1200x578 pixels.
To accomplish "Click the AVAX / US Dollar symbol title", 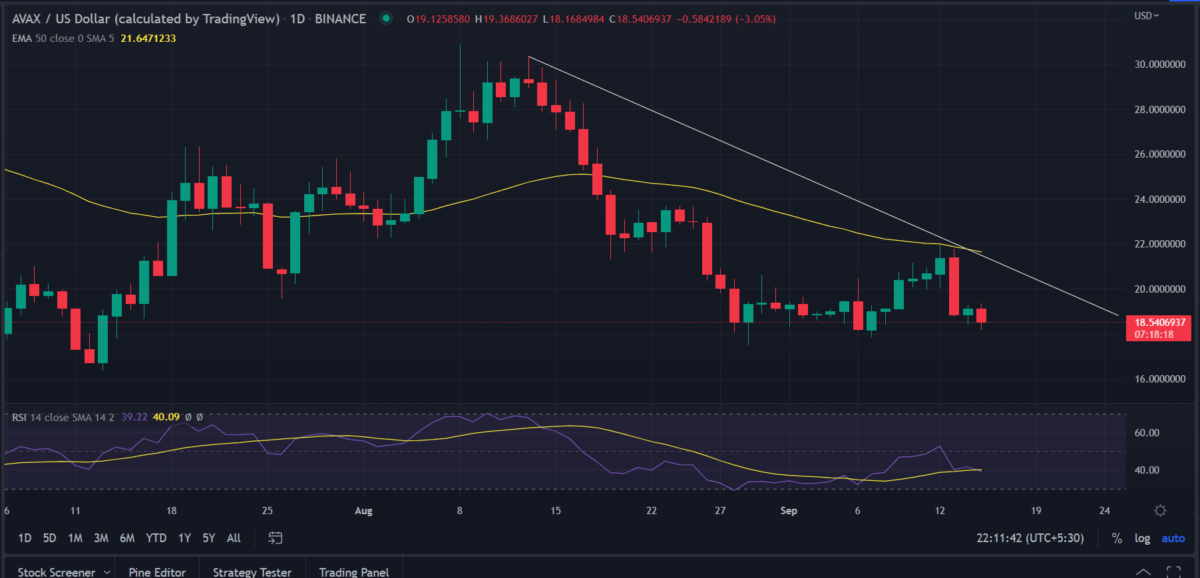I will coord(147,17).
